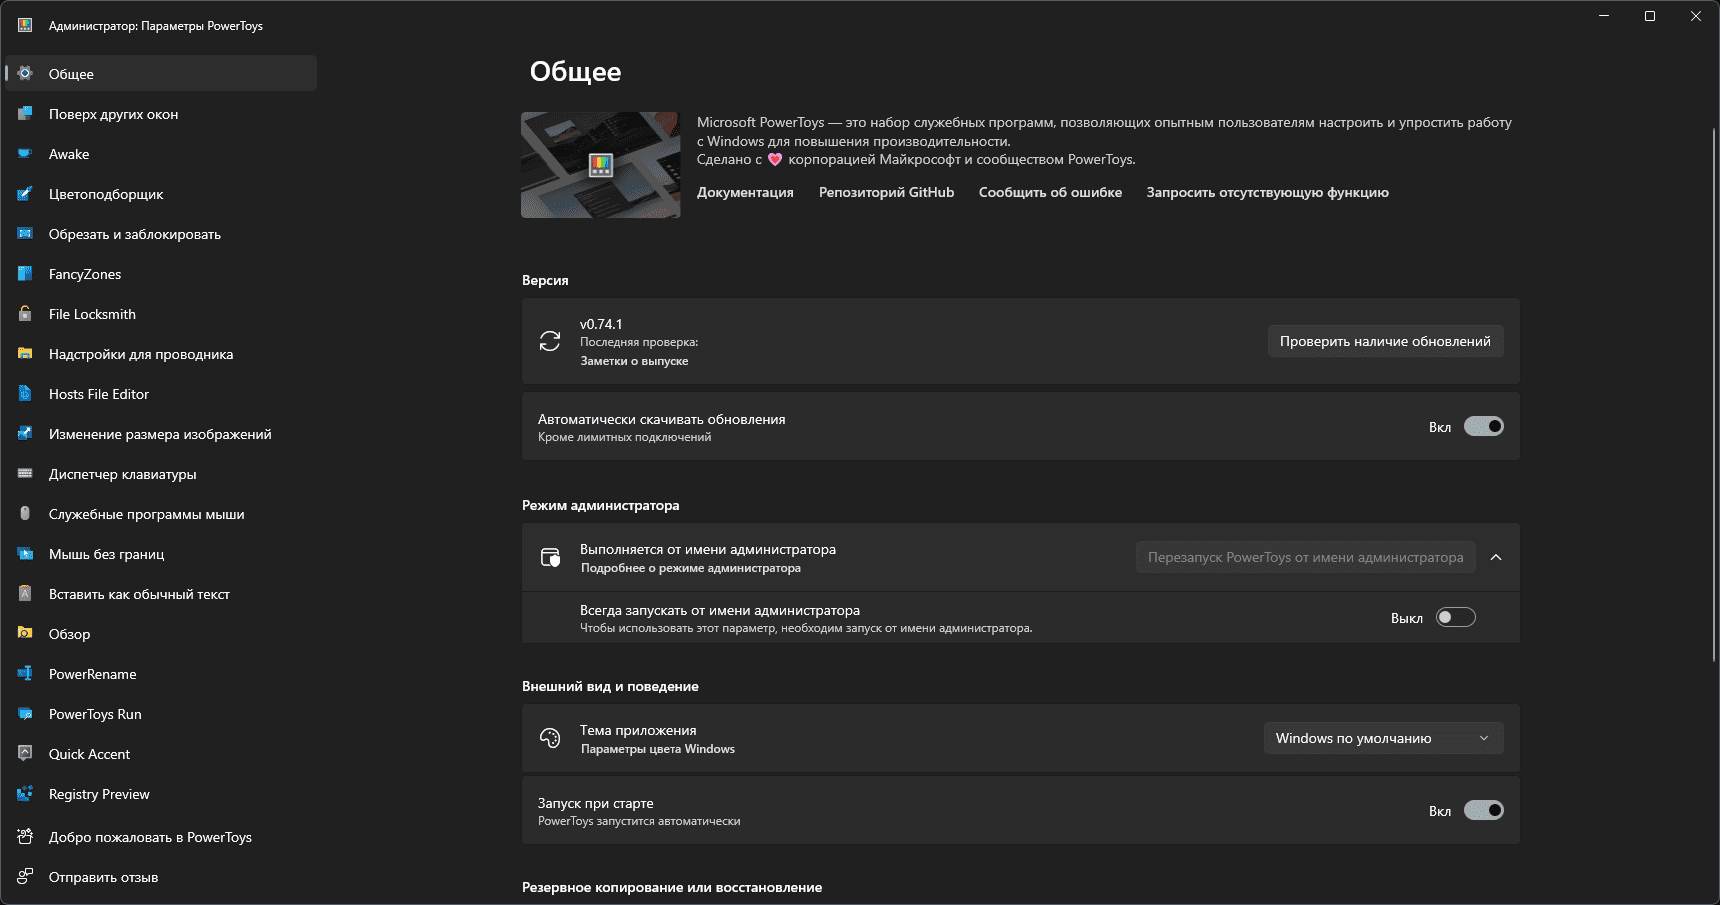
Task: Click the Awake cup icon
Action: [x=25, y=153]
